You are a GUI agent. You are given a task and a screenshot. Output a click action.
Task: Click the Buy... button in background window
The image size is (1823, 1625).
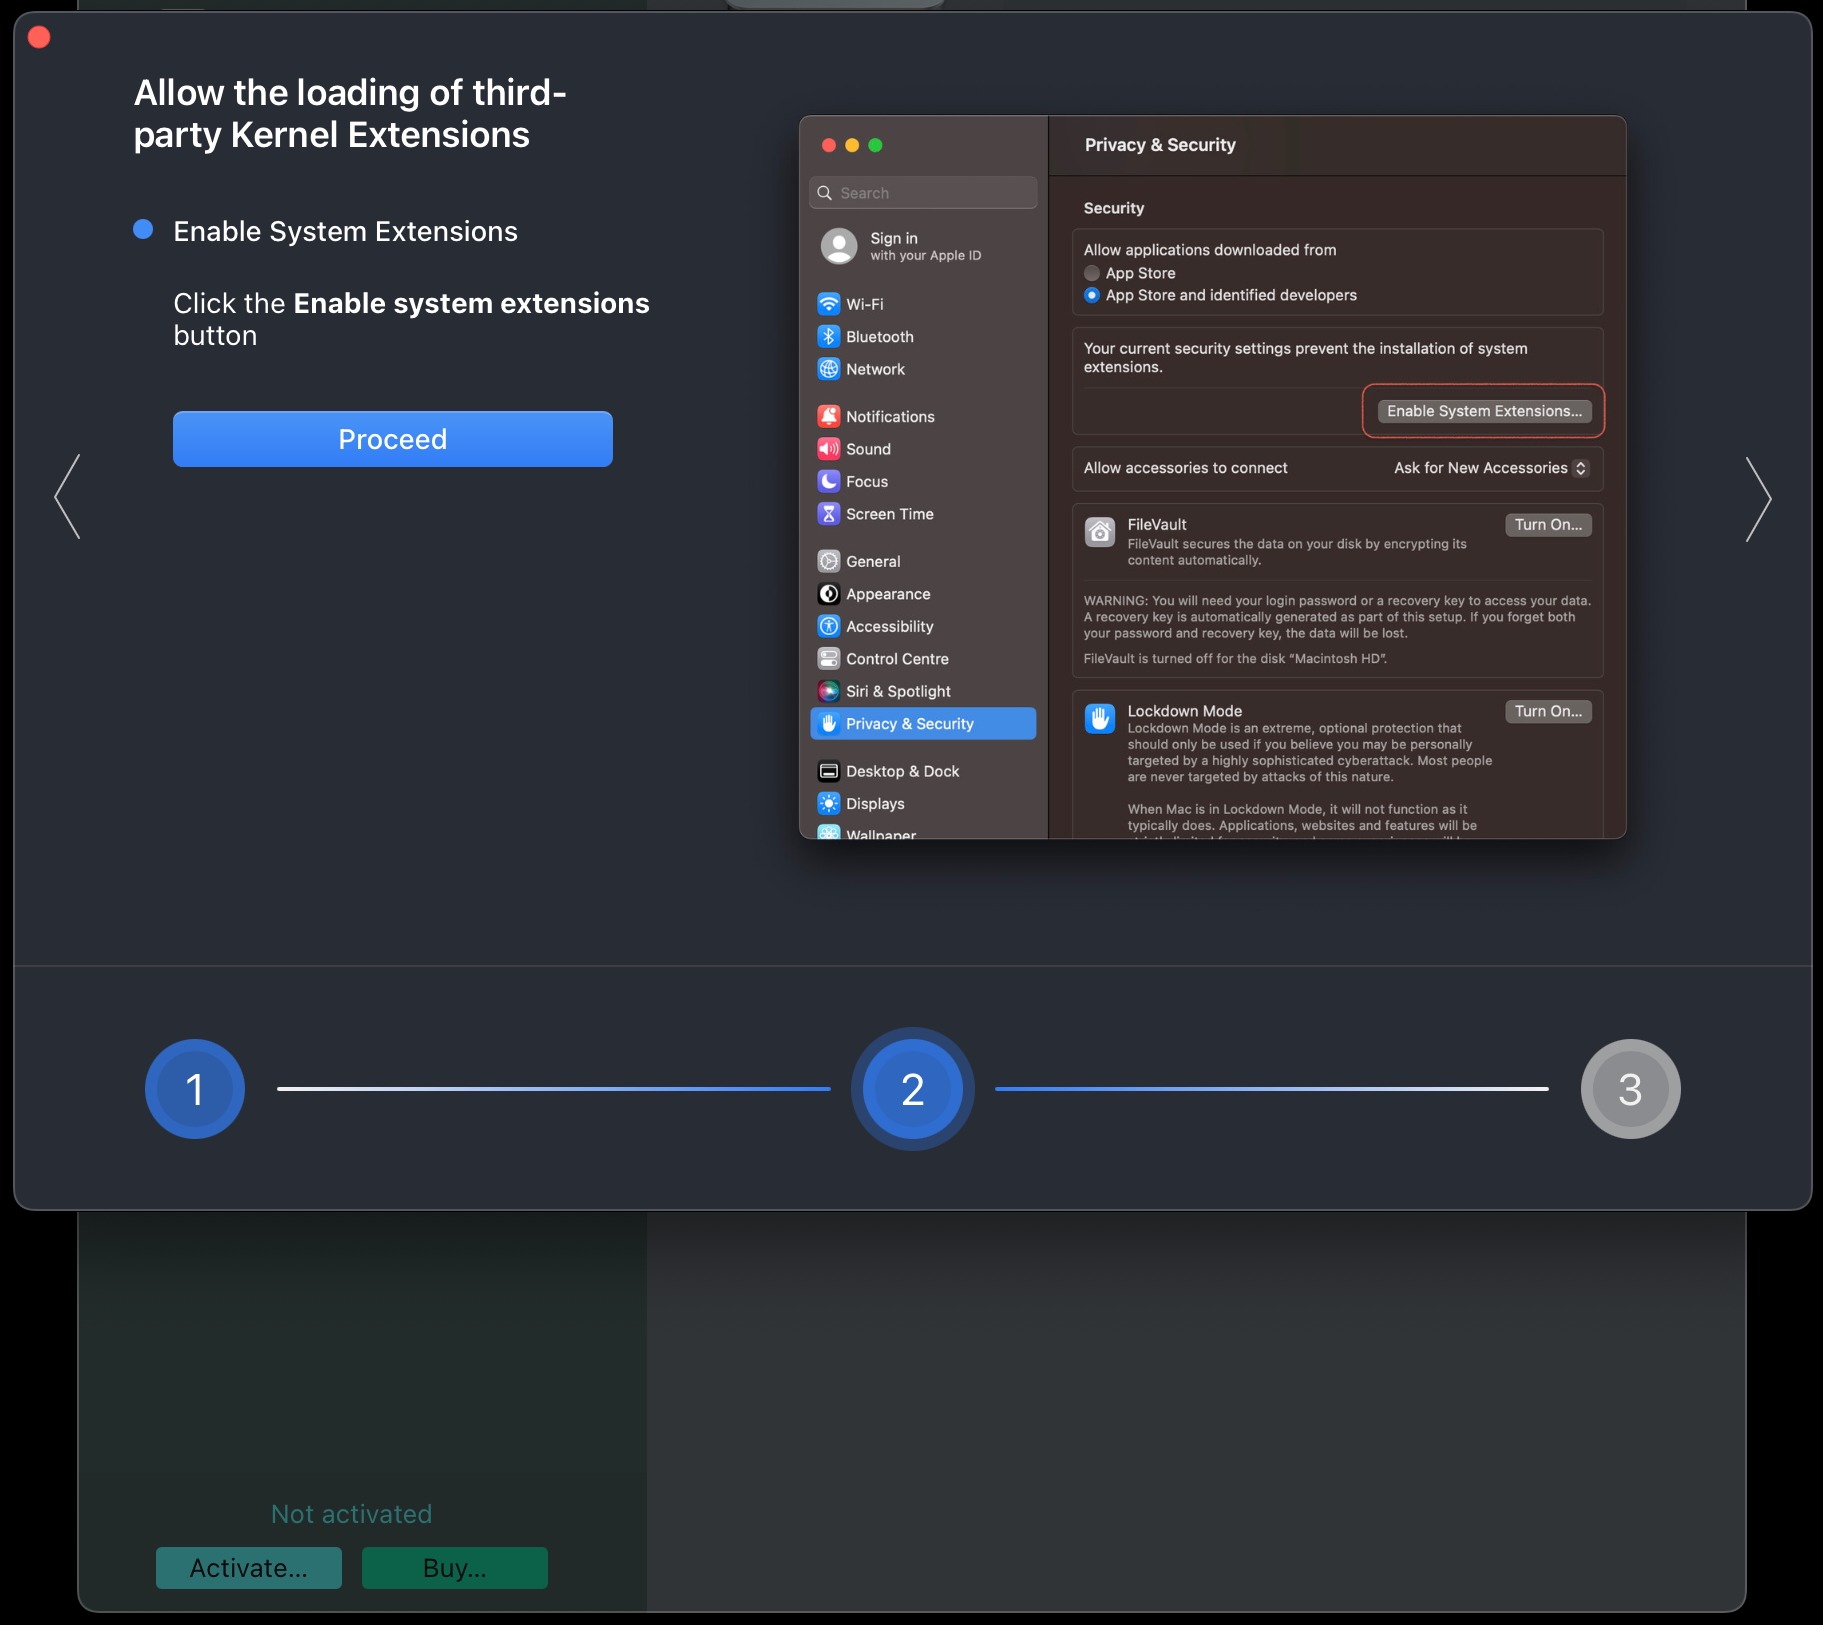(455, 1568)
